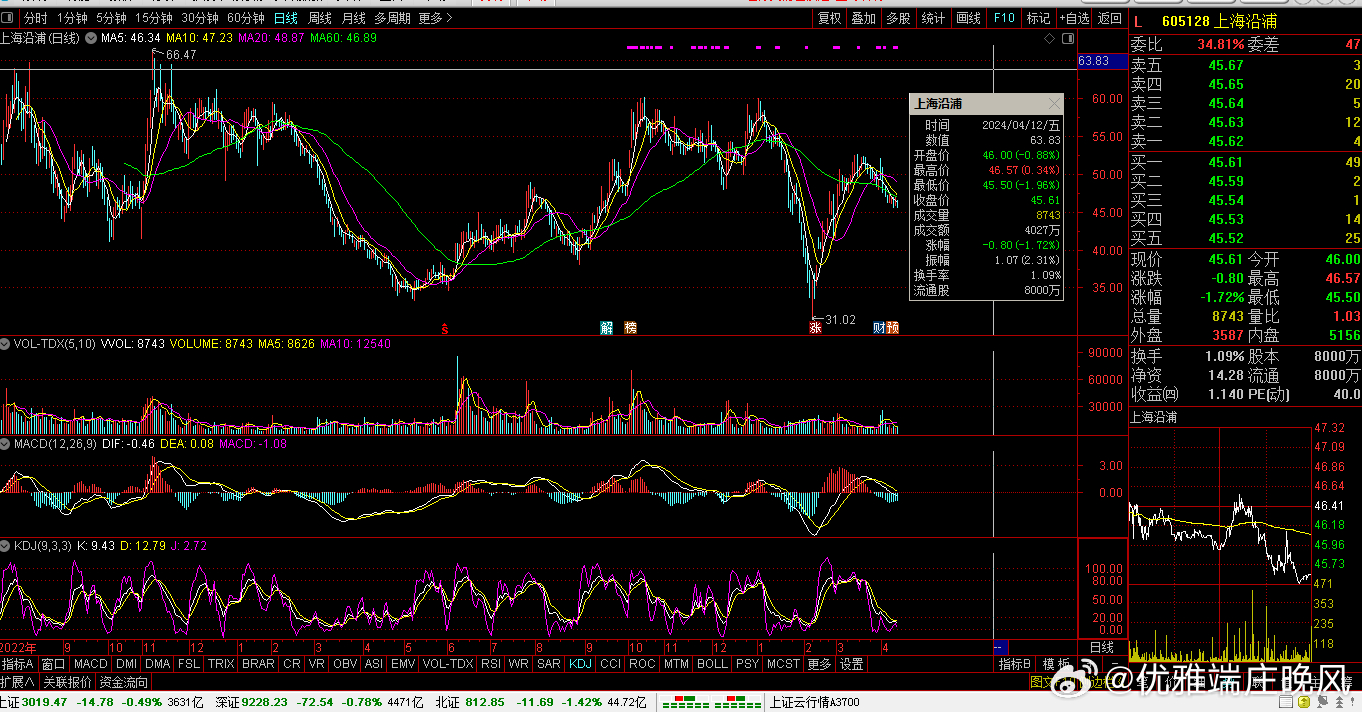Screen dimensions: 1362x712
Task: Click the 窗口 button in indicator bar
Action: tap(53, 664)
